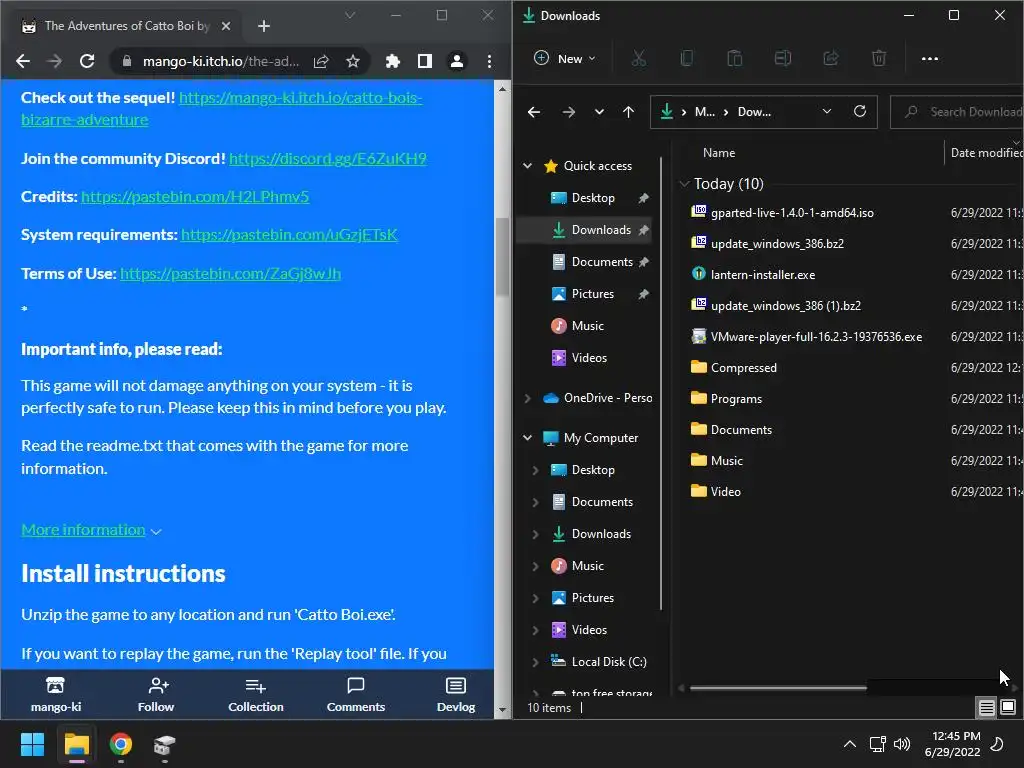Click the Rename icon in Explorer toolbar
Image resolution: width=1024 pixels, height=768 pixels.
click(x=782, y=58)
